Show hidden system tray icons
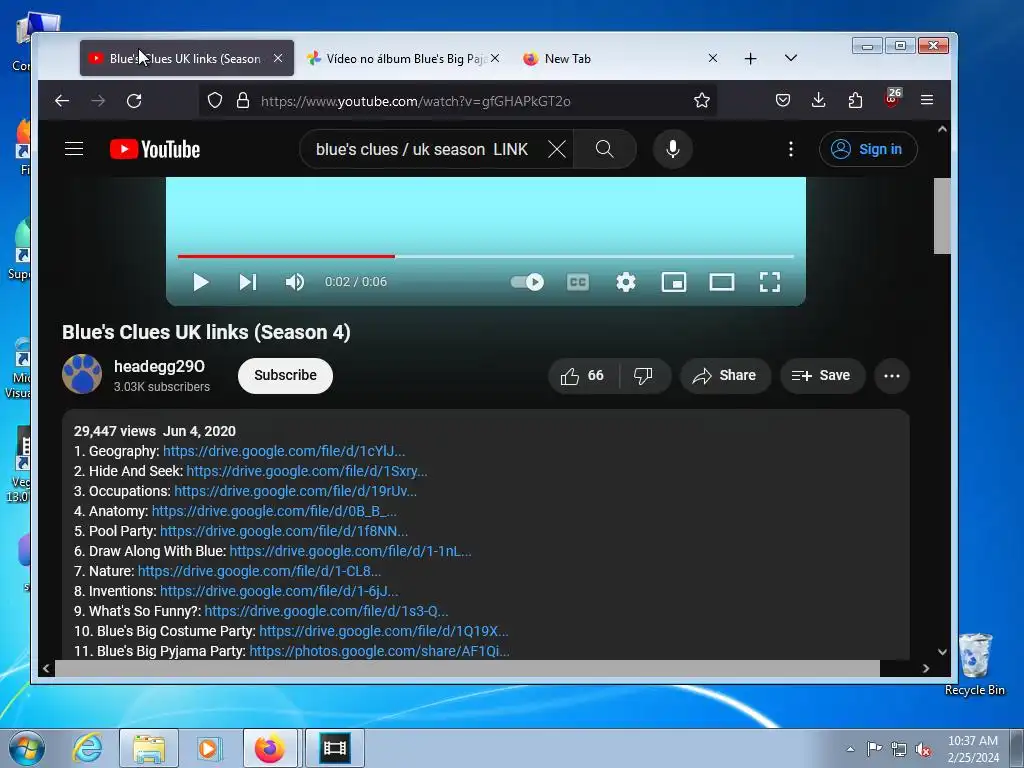The image size is (1024, 768). (850, 749)
